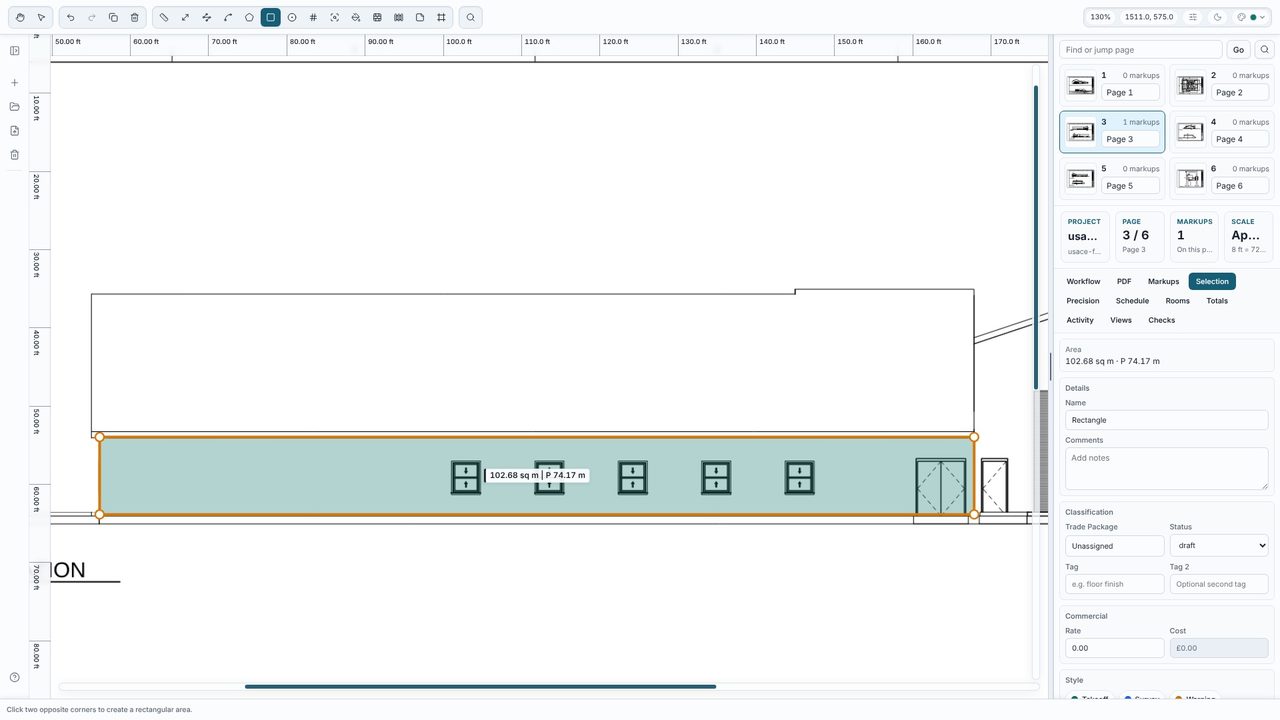This screenshot has width=1280, height=720.
Task: Click the search icon beside Go
Action: [x=1265, y=50]
